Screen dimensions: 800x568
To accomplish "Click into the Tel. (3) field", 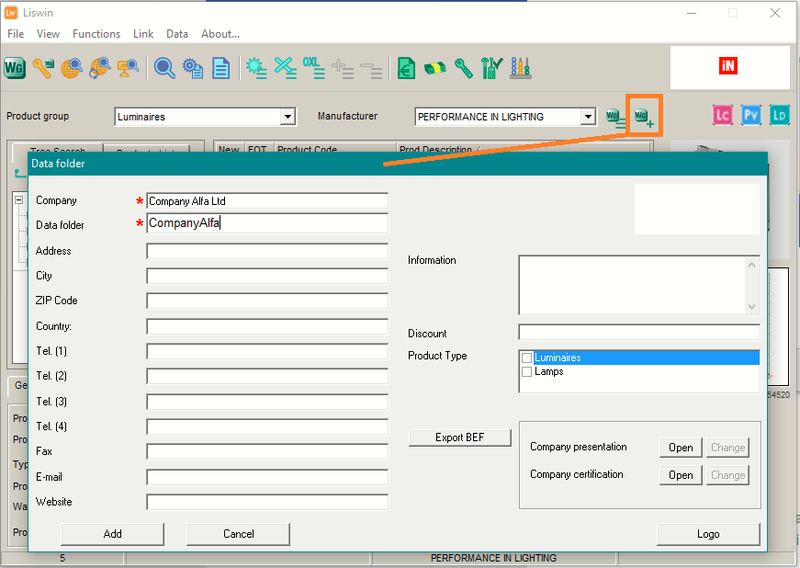I will pos(267,402).
